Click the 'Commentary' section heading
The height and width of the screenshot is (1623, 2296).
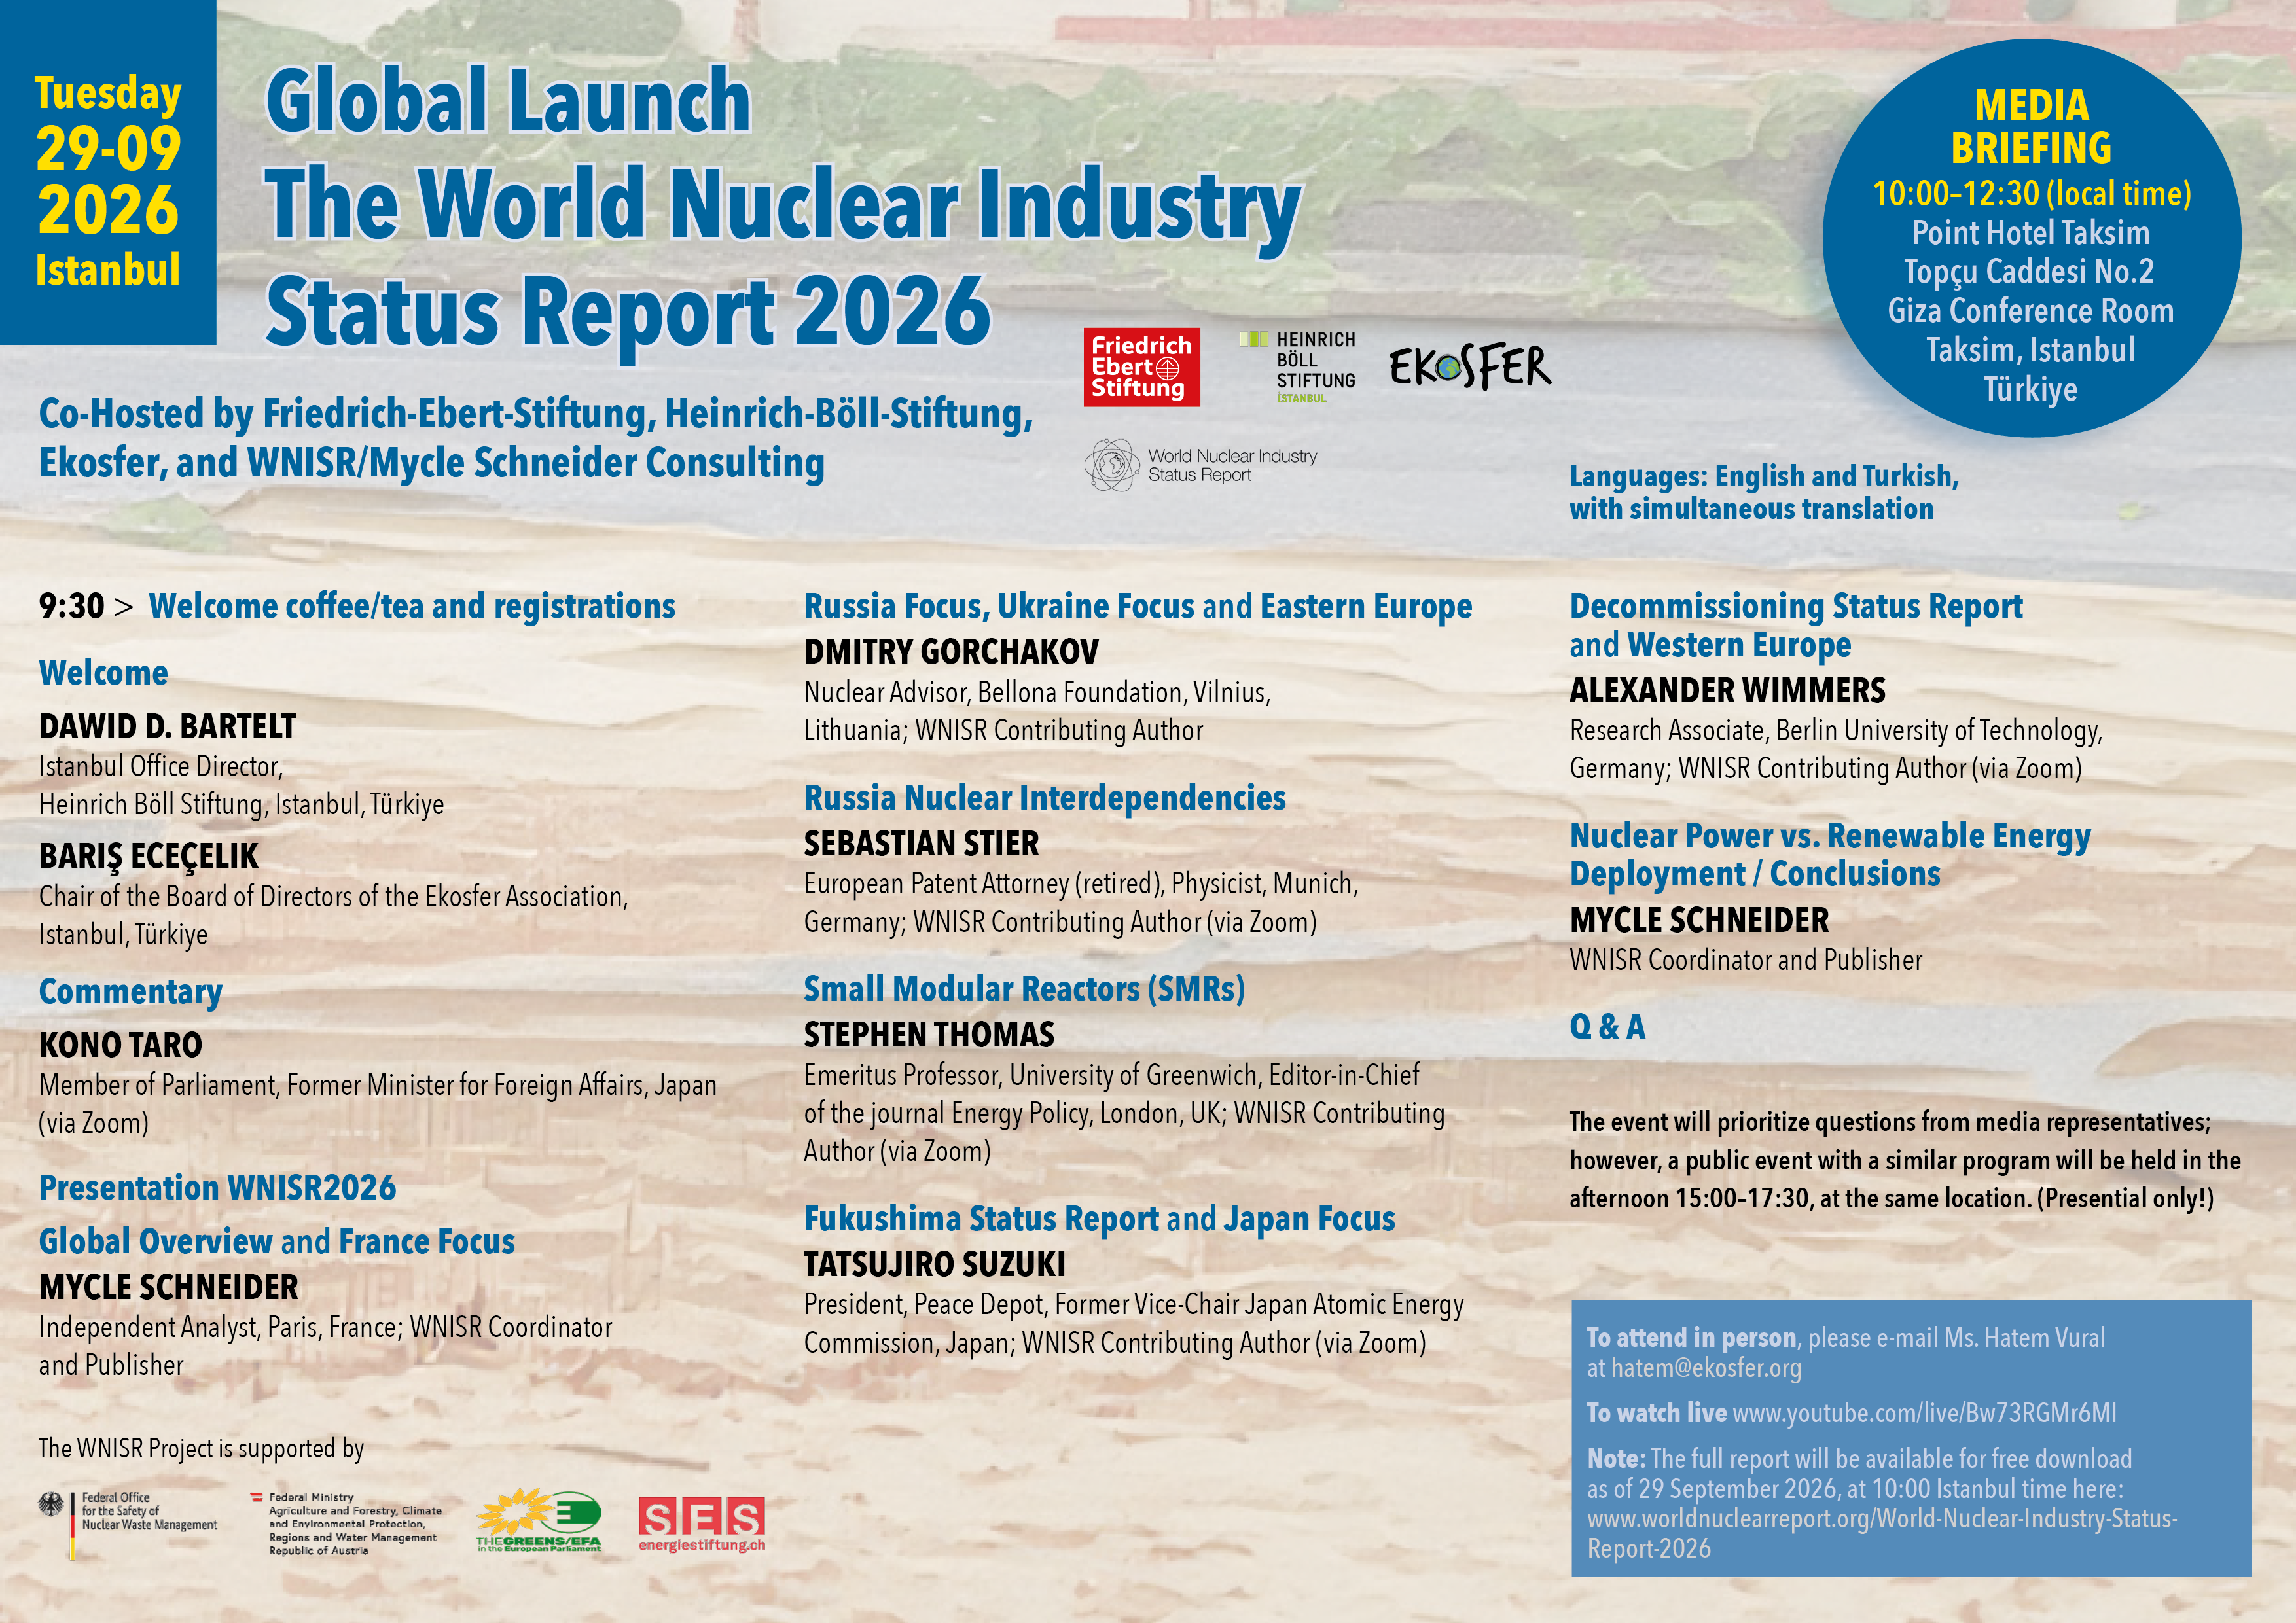pyautogui.click(x=130, y=992)
